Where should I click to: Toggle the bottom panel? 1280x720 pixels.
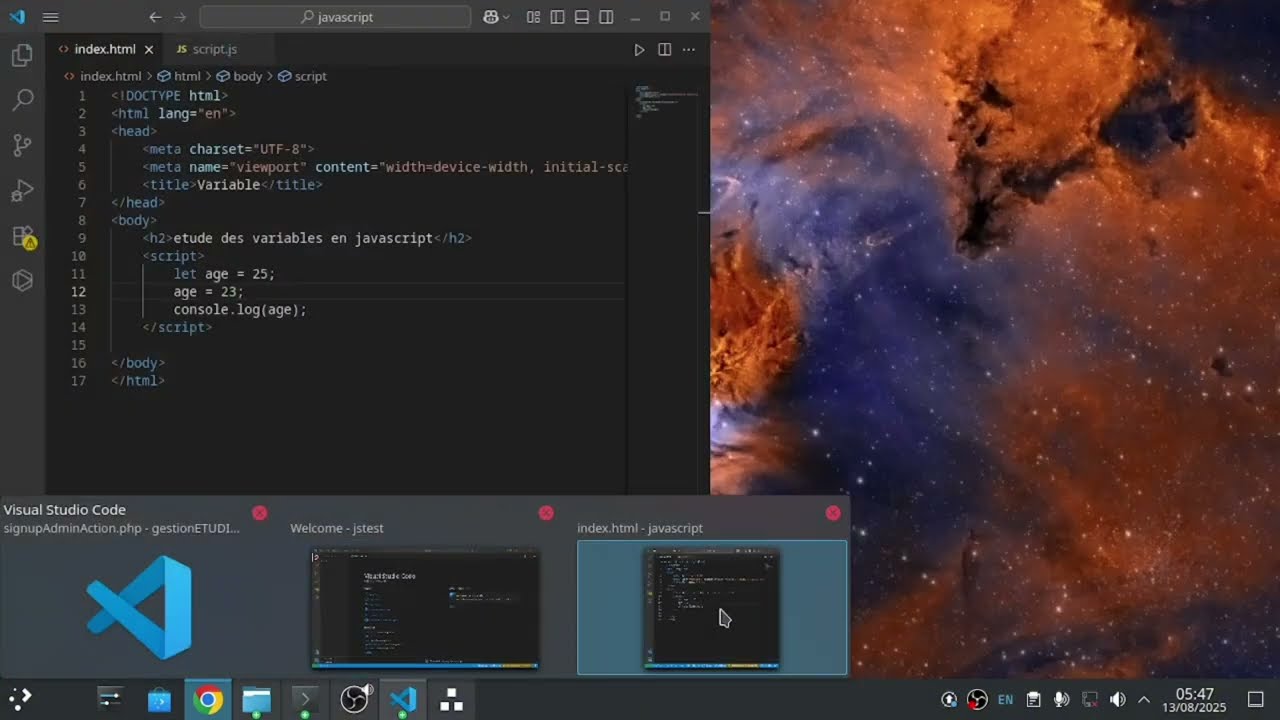[582, 17]
